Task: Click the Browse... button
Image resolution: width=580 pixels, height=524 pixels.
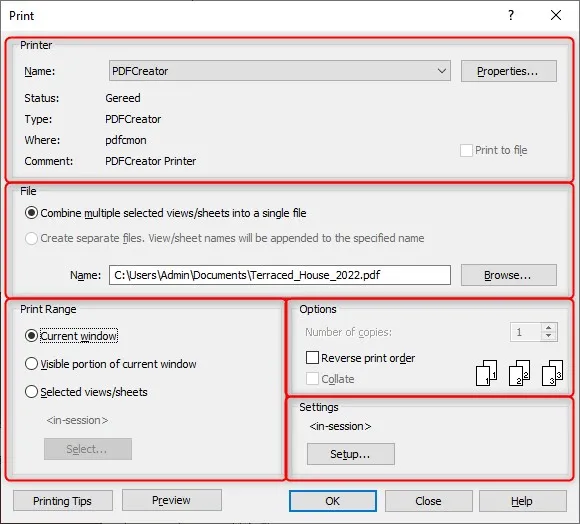Action: pyautogui.click(x=509, y=275)
